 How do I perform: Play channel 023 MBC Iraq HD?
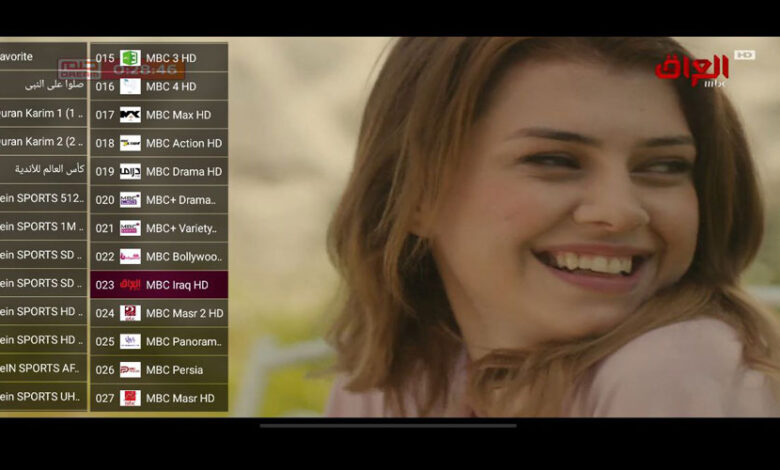tap(159, 285)
